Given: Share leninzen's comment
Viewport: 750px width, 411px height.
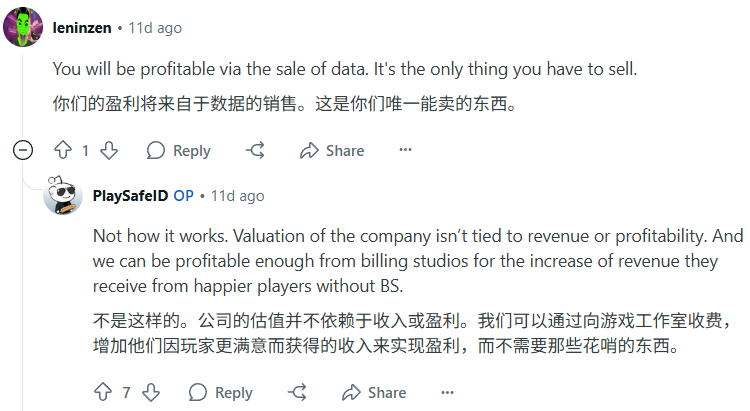Looking at the screenshot, I should click(332, 150).
